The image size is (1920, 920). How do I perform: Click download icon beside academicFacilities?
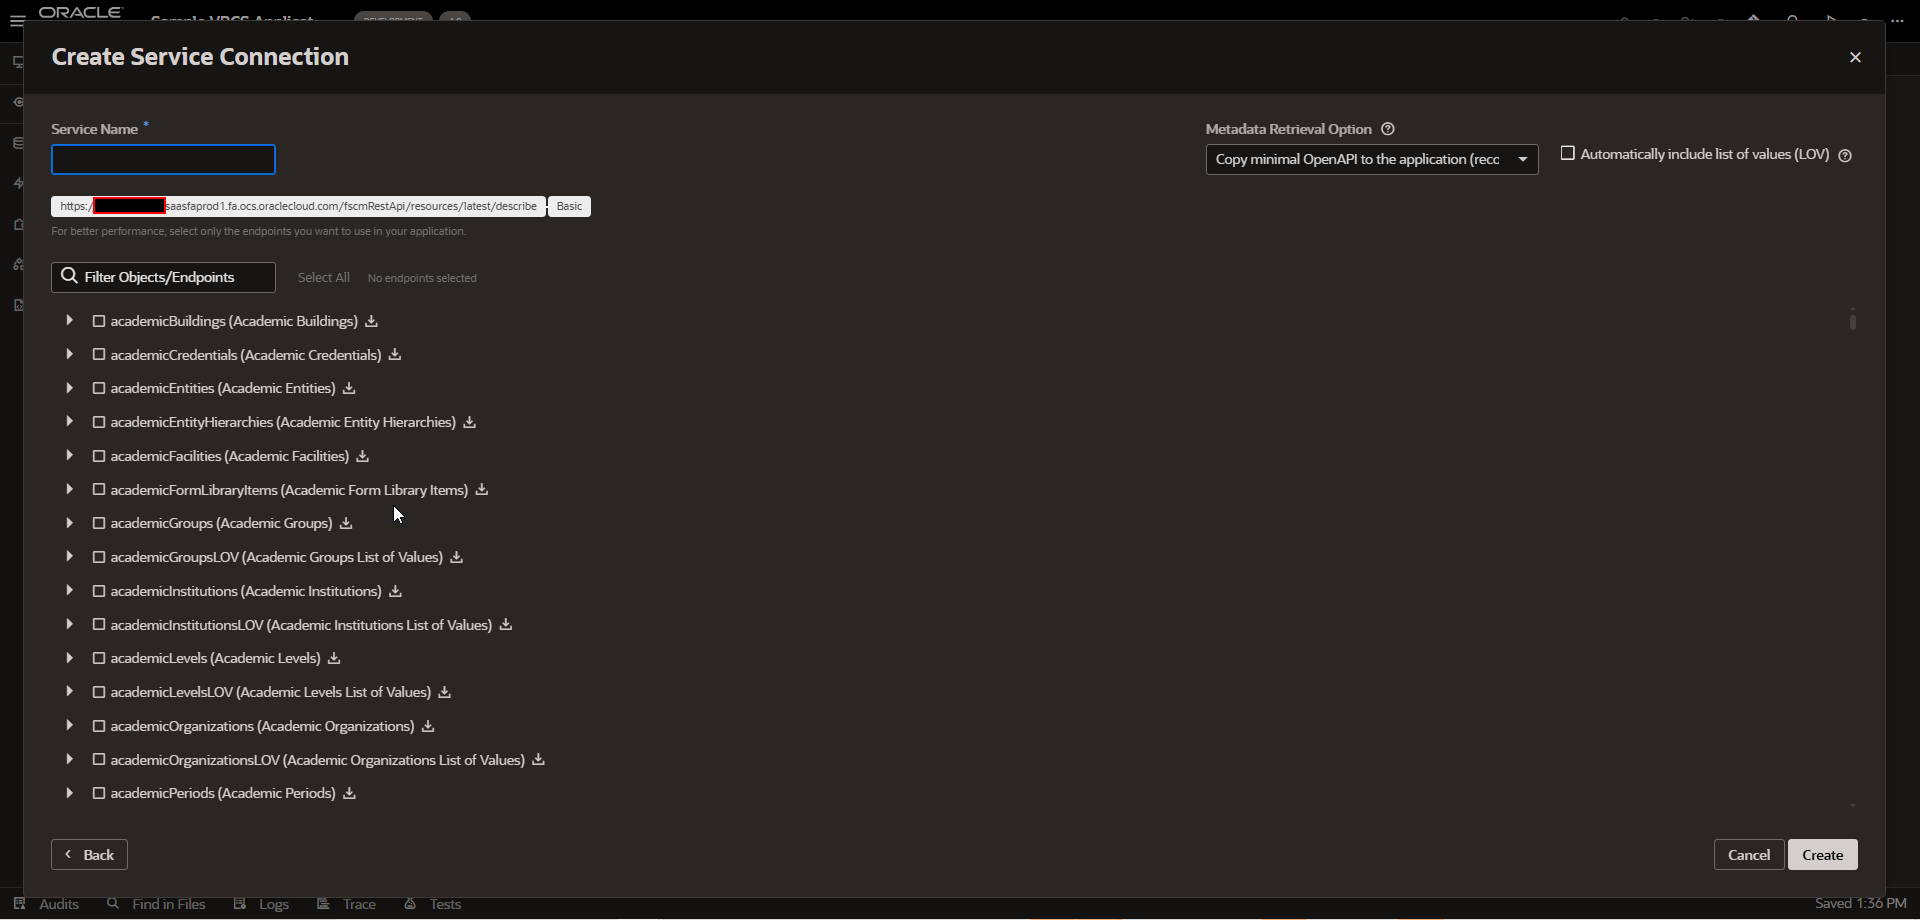(363, 456)
